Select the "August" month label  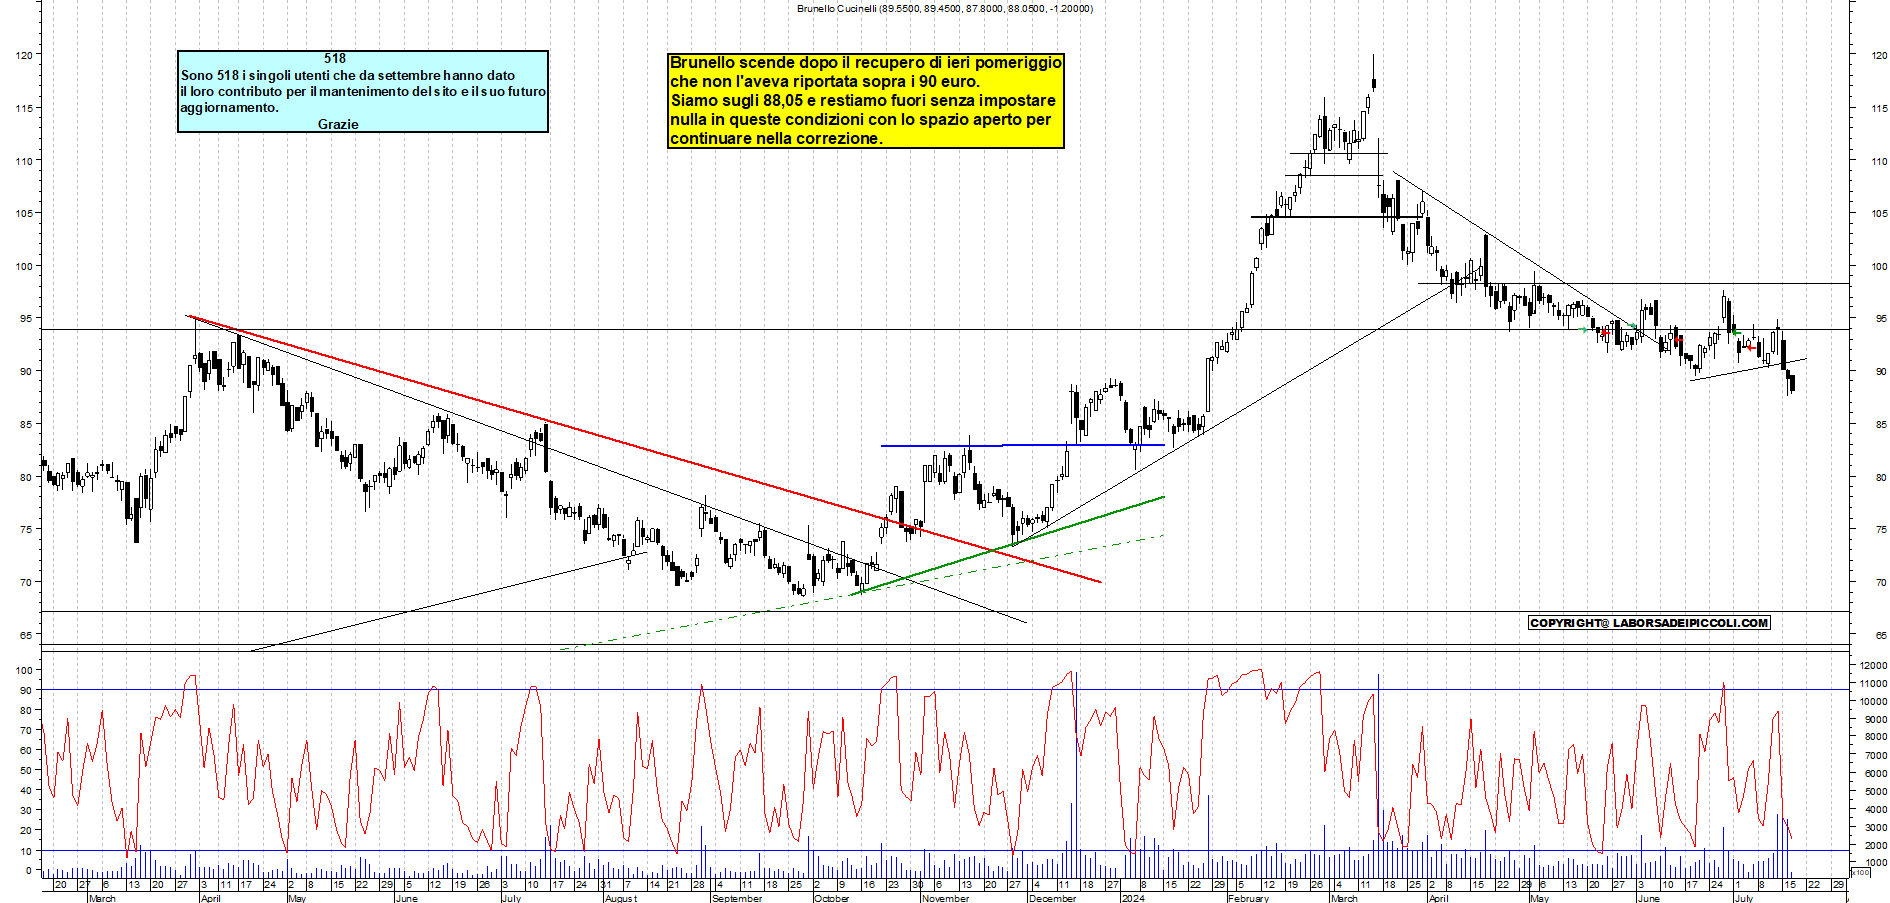pyautogui.click(x=620, y=898)
